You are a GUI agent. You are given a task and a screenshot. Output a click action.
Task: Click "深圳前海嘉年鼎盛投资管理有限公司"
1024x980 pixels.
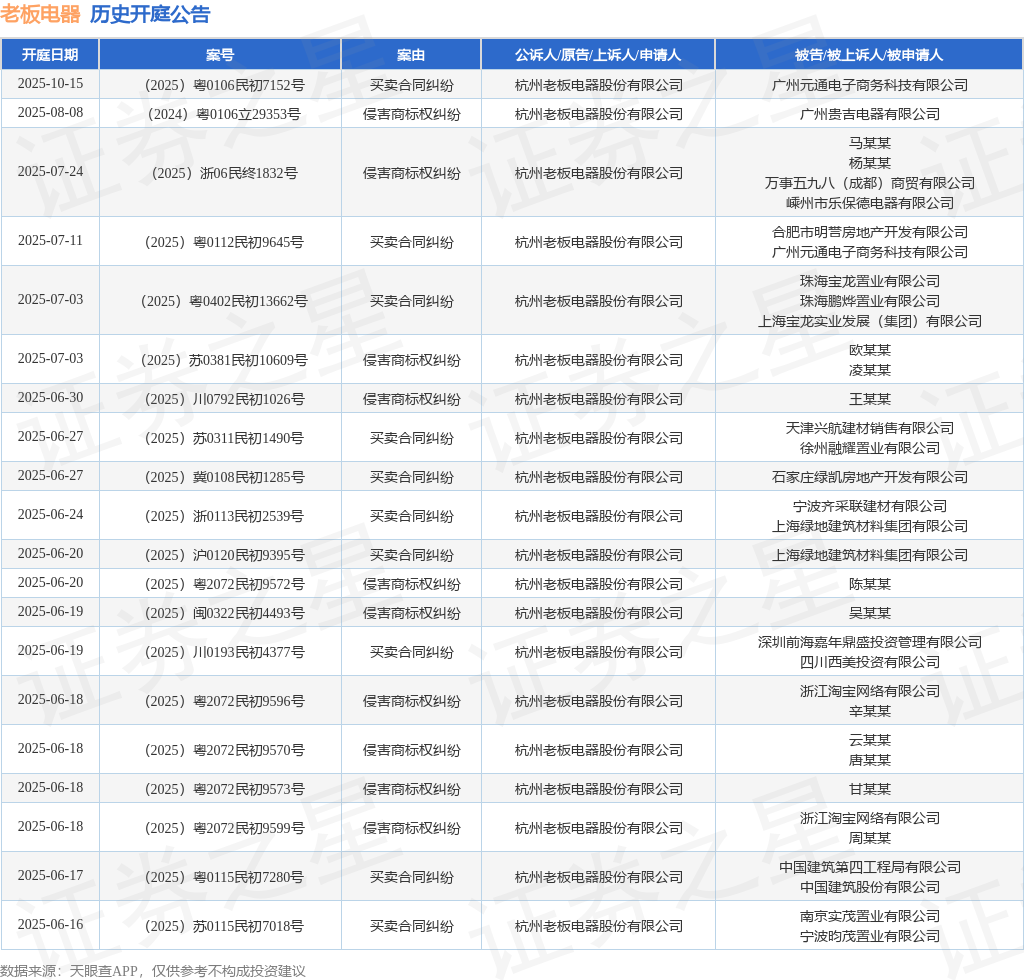(x=870, y=642)
